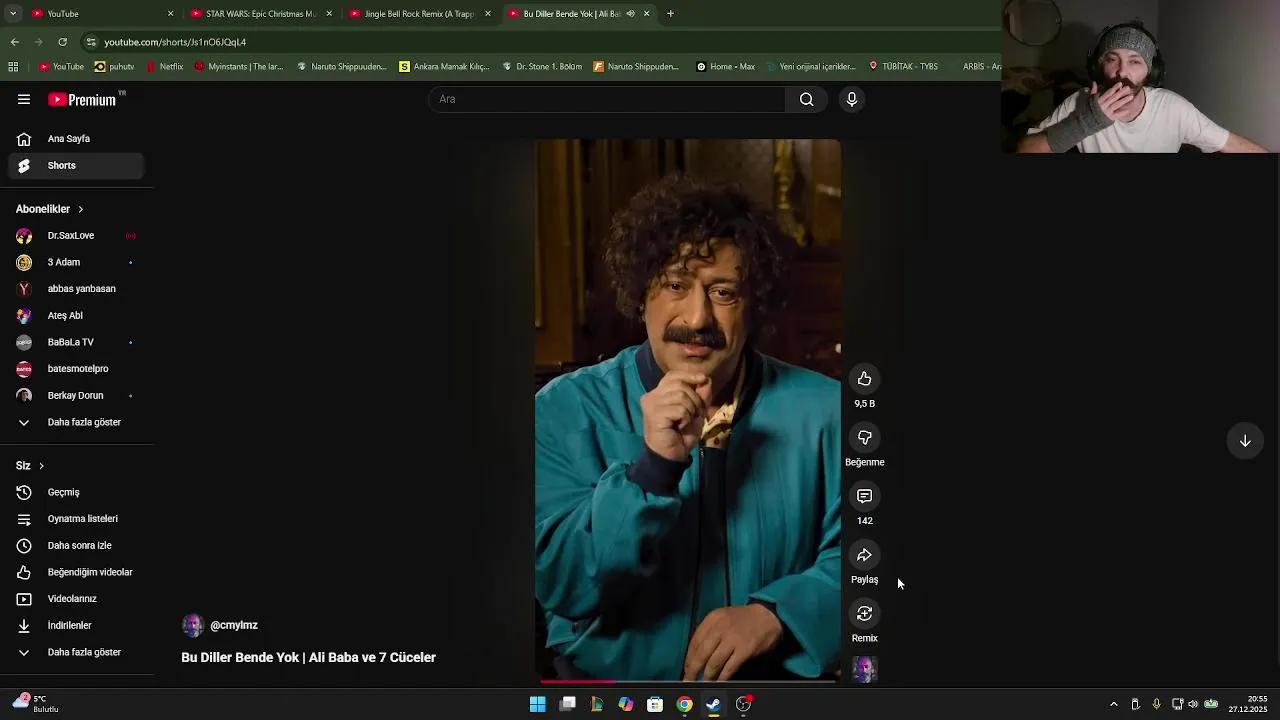1280x720 pixels.
Task: Open the Myinstants bookmark
Action: coord(239,66)
